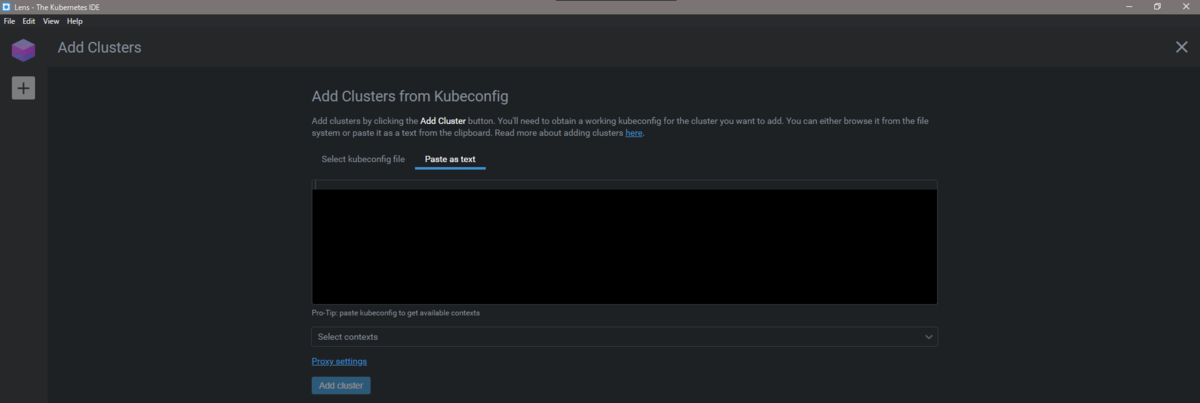1200x403 pixels.
Task: Click the Add Clusters from Kubeconfig heading
Action: (x=410, y=97)
